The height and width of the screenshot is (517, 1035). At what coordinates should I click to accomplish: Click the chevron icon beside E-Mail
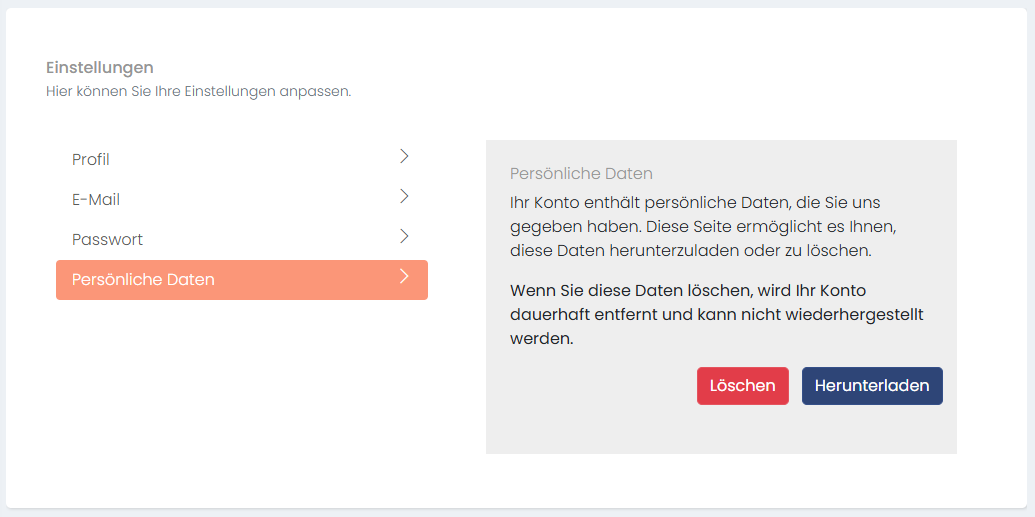pyautogui.click(x=404, y=196)
